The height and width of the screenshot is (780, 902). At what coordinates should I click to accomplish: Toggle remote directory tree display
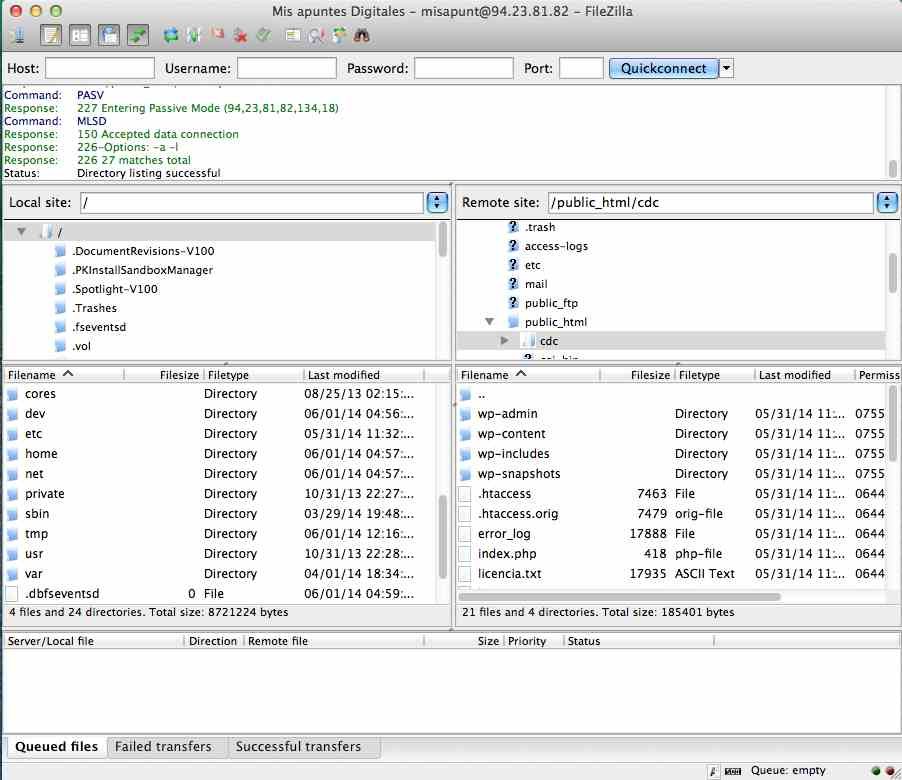click(109, 36)
